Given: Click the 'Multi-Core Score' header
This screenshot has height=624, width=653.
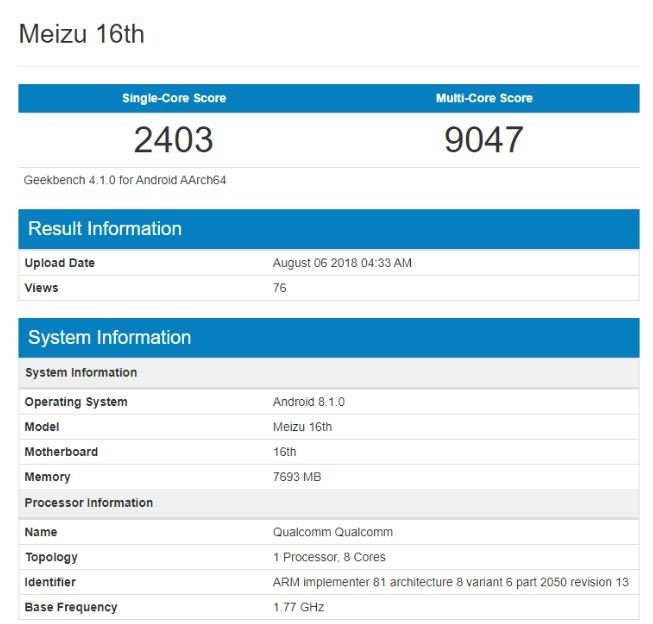Looking at the screenshot, I should tap(484, 98).
